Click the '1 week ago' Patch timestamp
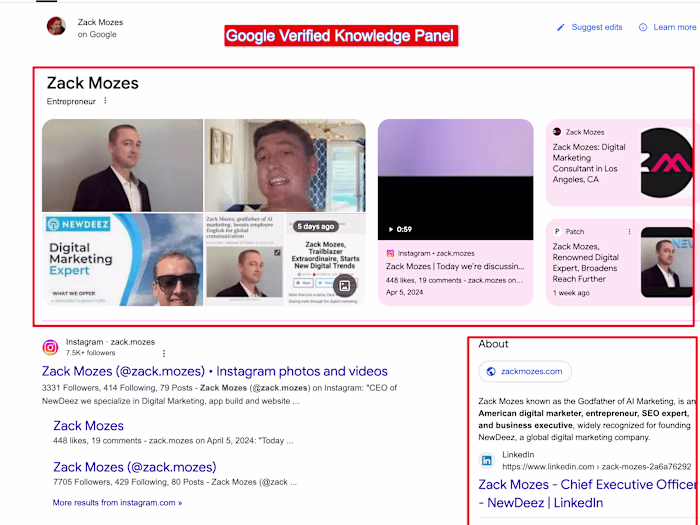700x525 pixels. [x=571, y=293]
